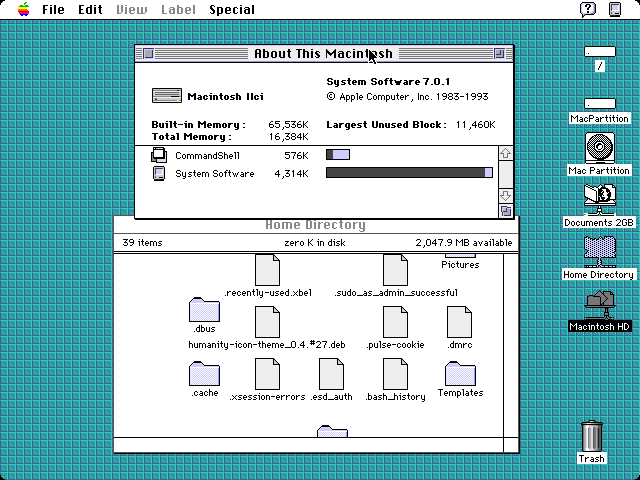This screenshot has width=640, height=480.
Task: Open the Special menu
Action: 232,9
